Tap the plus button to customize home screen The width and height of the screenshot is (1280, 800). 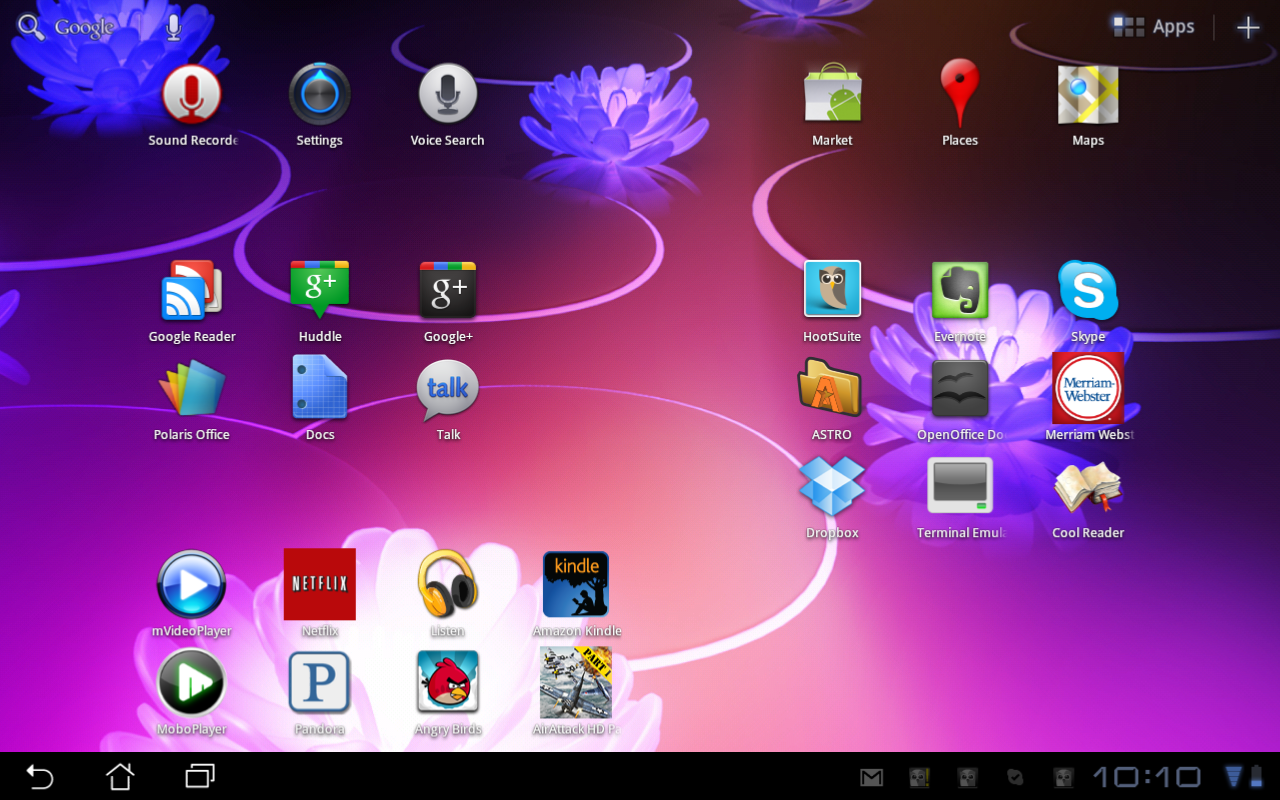point(1248,28)
